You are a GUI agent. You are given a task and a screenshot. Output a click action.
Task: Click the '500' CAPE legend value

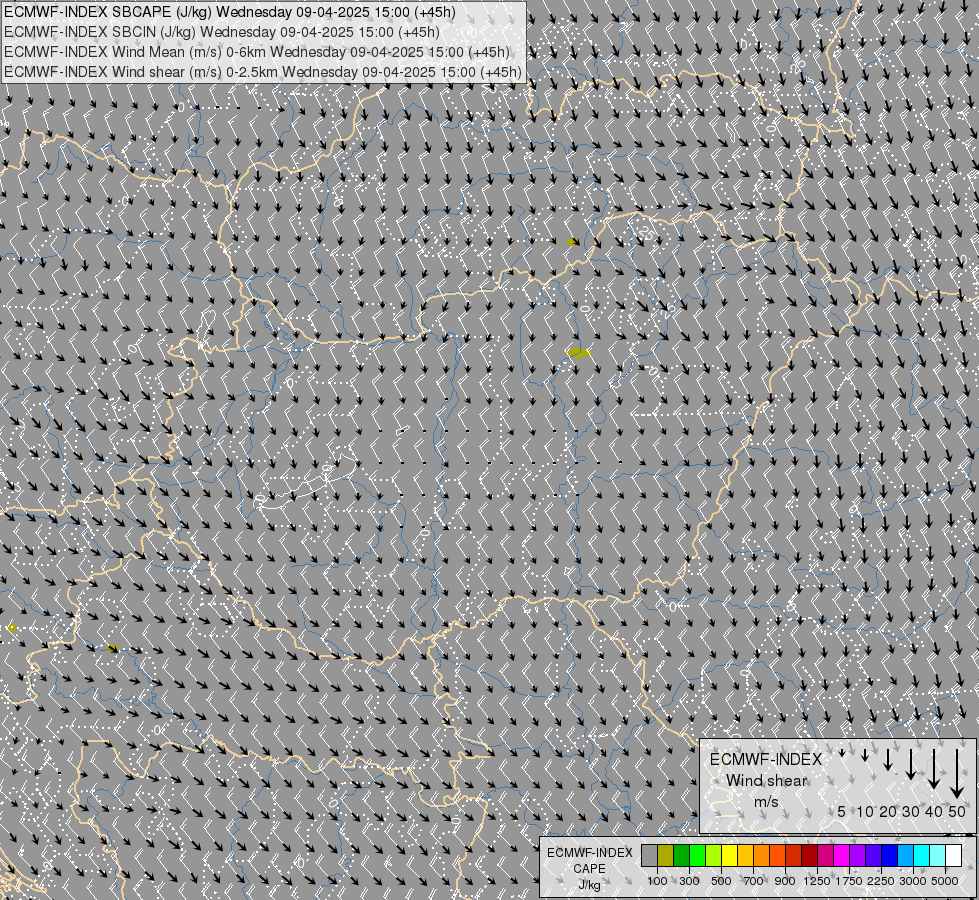pyautogui.click(x=721, y=881)
